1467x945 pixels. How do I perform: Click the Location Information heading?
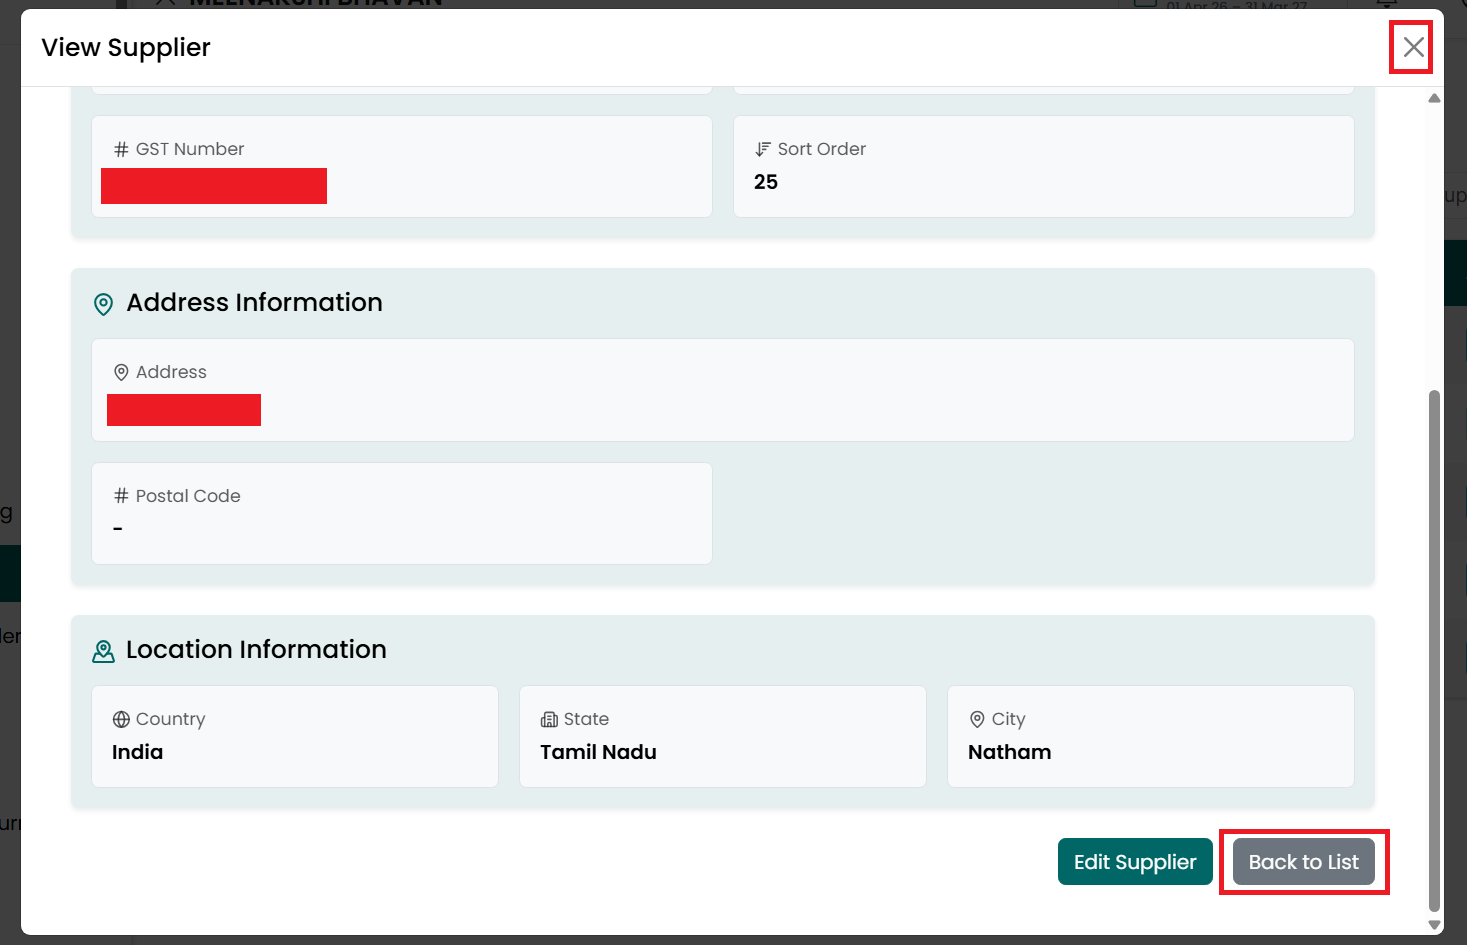pyautogui.click(x=256, y=649)
